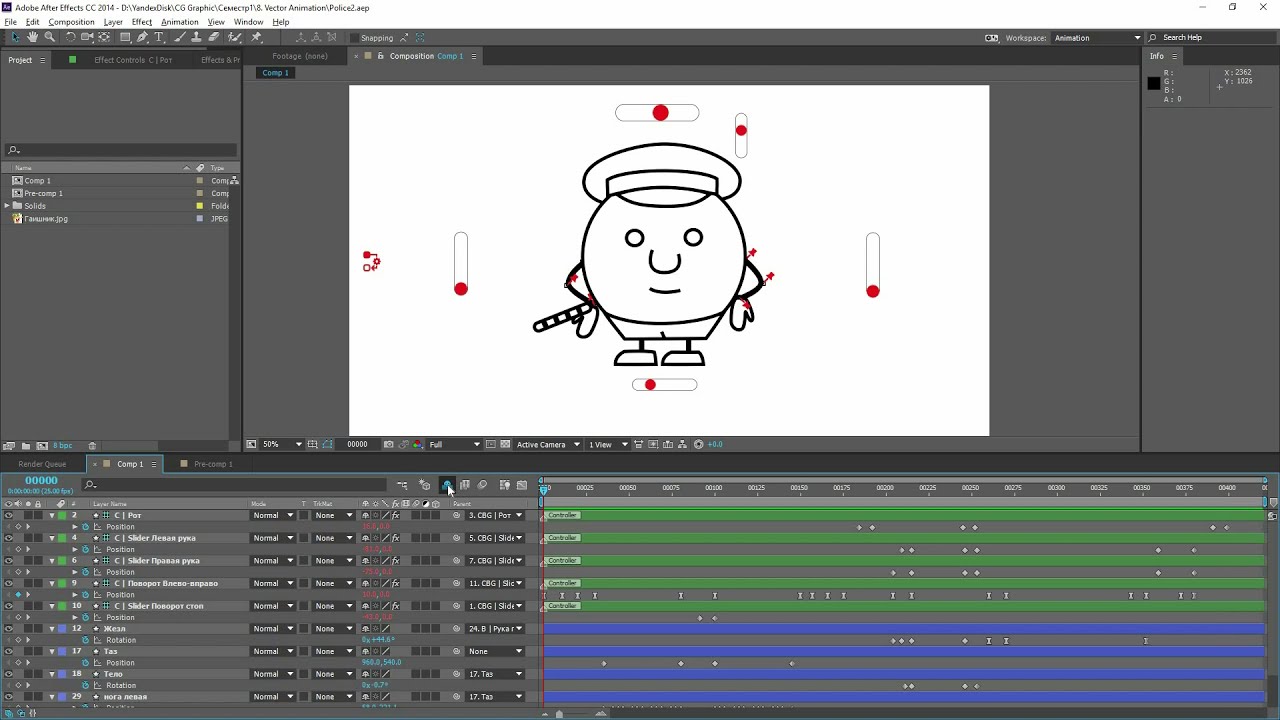Screen dimensions: 1280x720
Task: Hide the 'C | Slider Левая рука' layer
Action: [9, 538]
